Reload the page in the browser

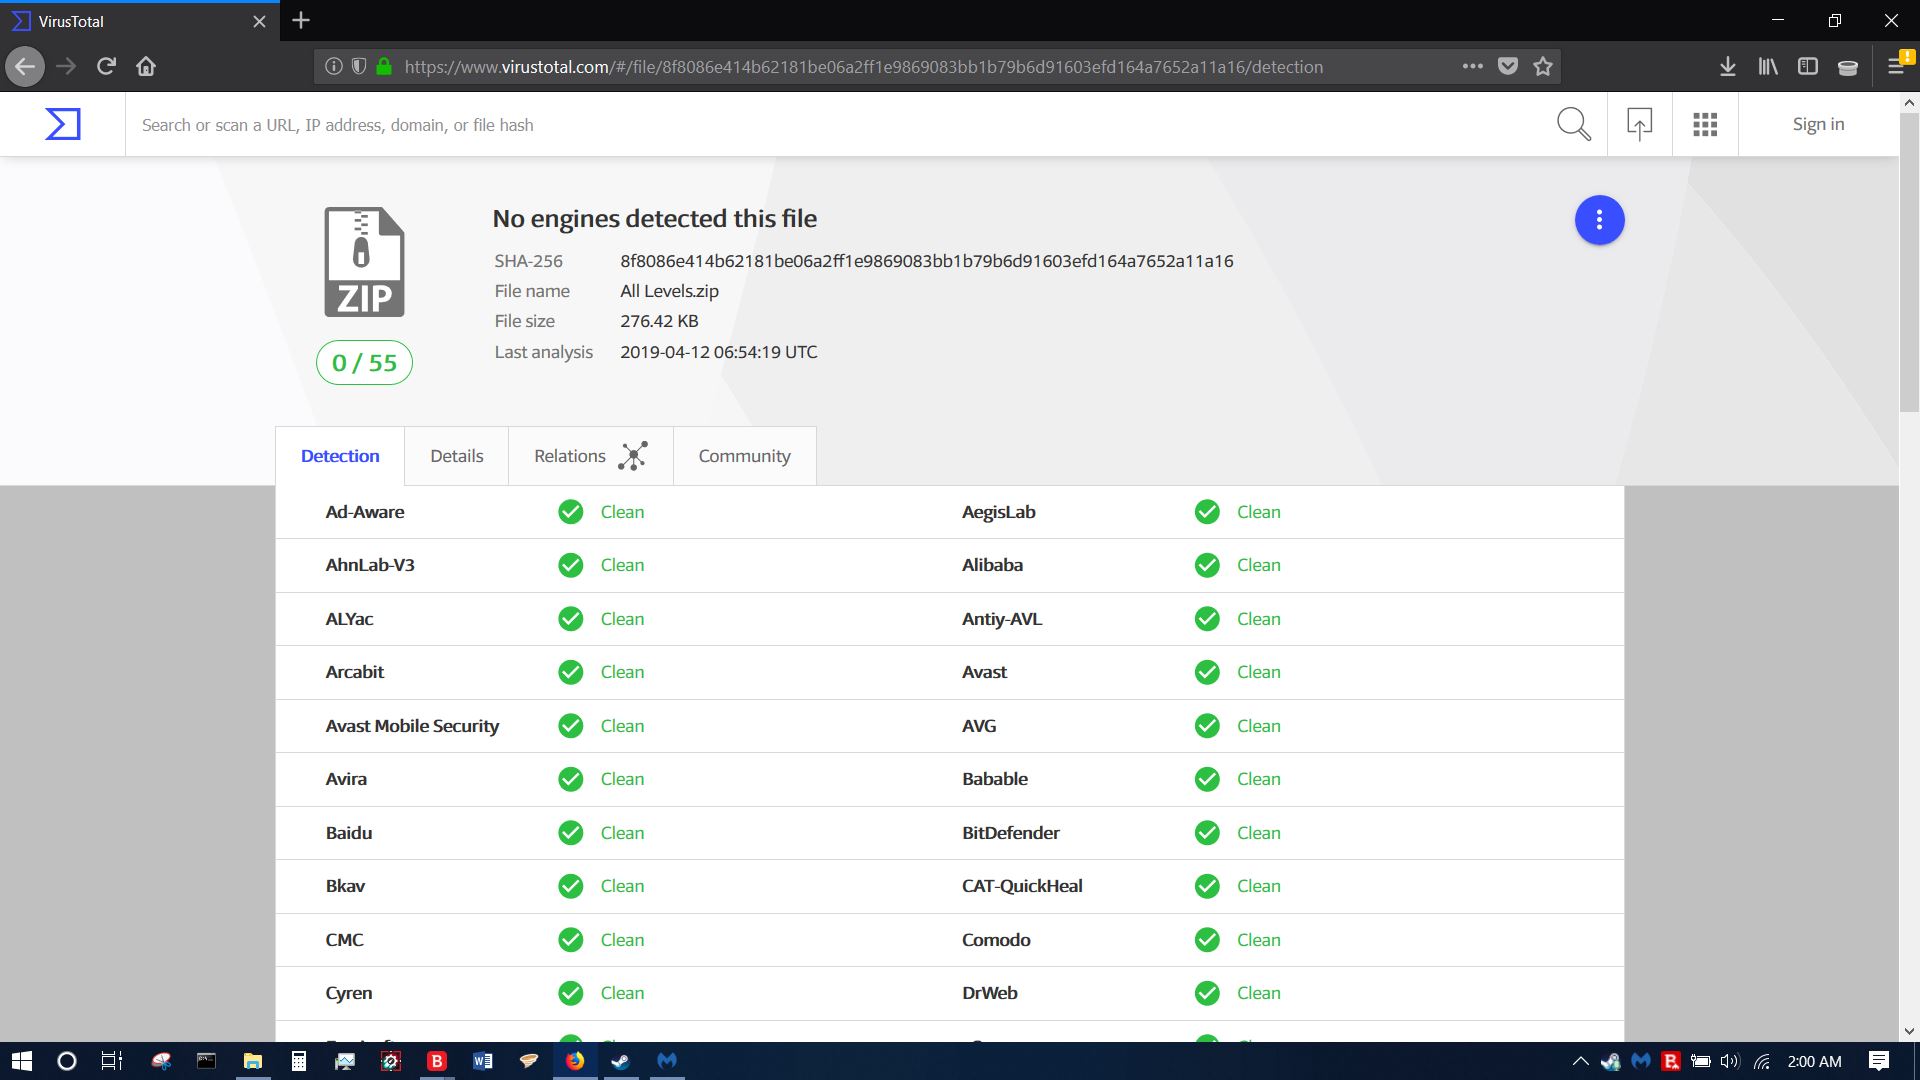click(106, 67)
